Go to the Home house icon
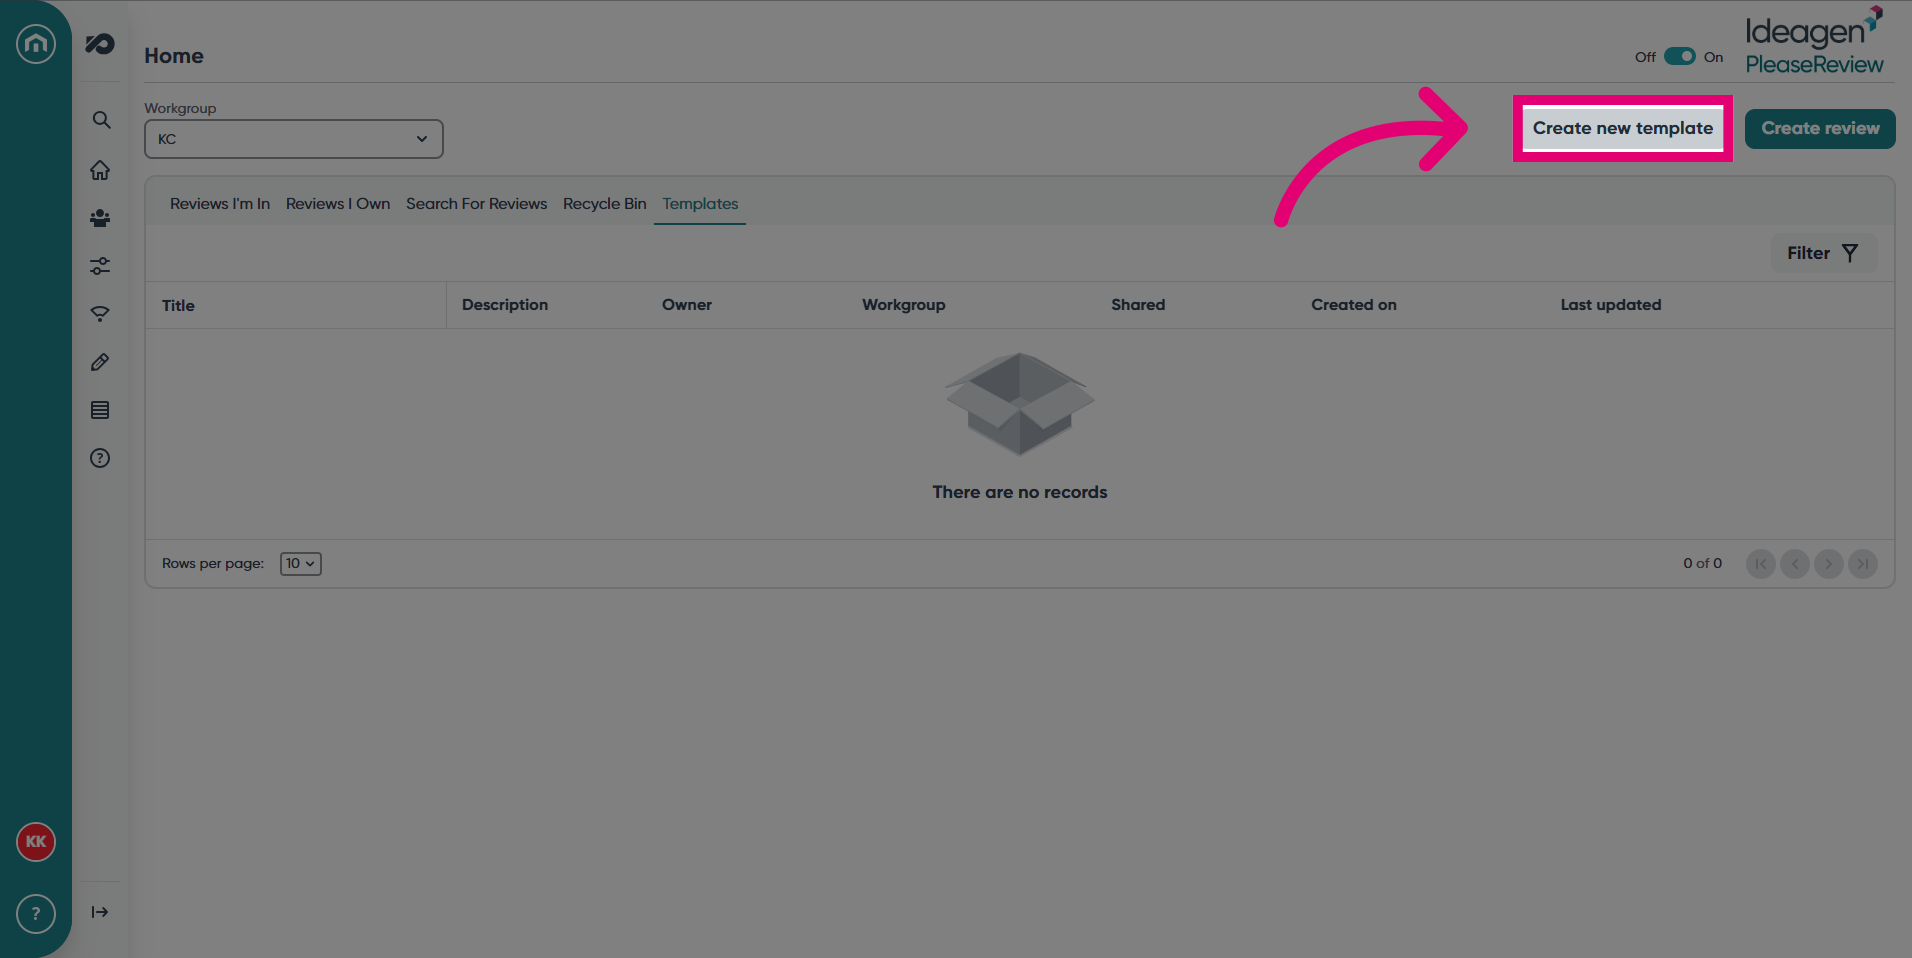Viewport: 1912px width, 958px height. click(x=100, y=170)
